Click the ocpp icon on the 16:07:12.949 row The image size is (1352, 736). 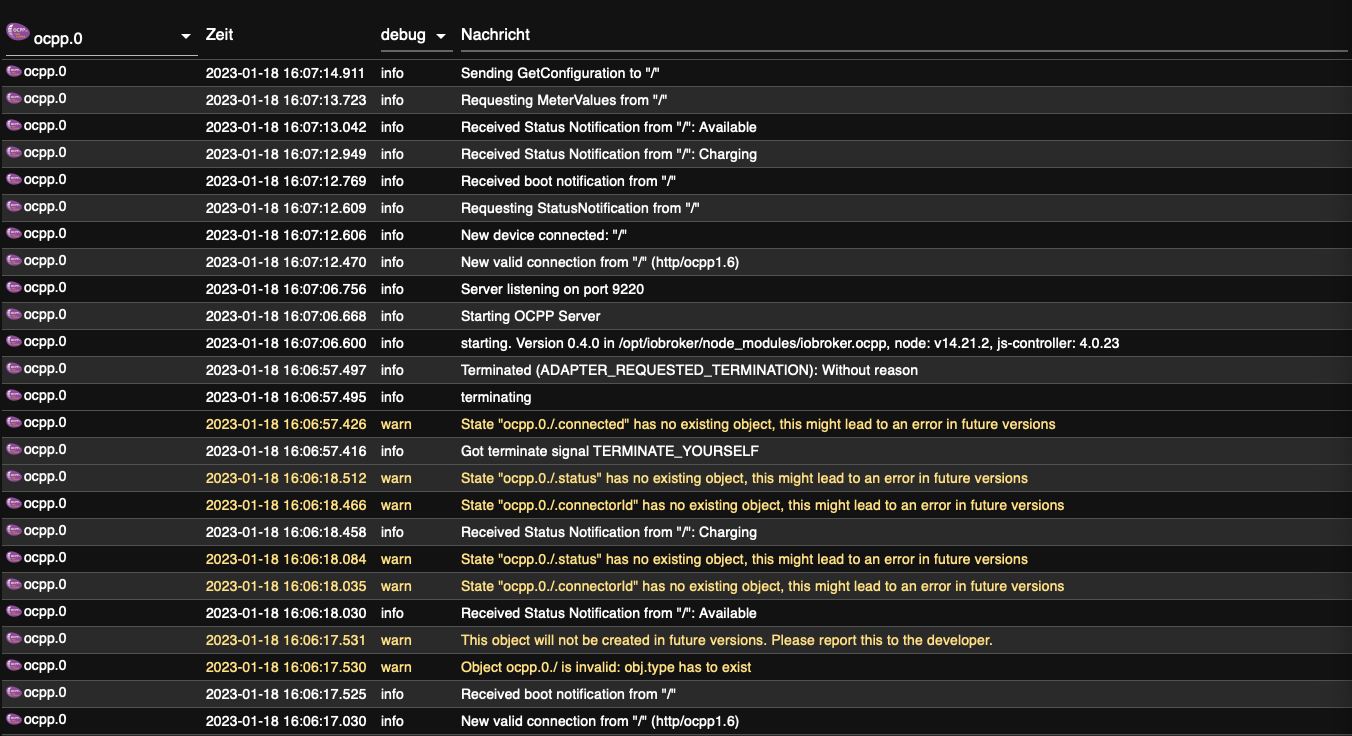[14, 153]
